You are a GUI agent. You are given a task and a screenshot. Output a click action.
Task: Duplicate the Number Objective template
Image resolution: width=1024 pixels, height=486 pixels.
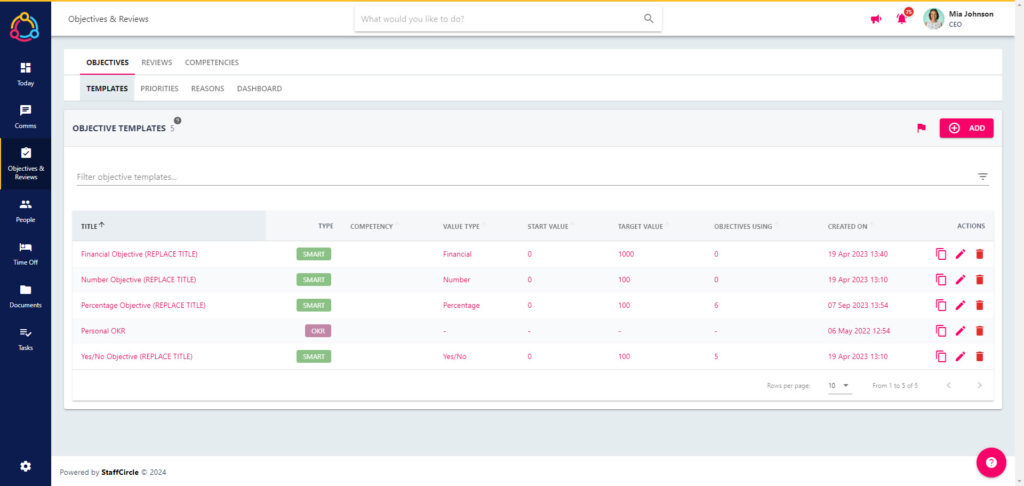941,280
